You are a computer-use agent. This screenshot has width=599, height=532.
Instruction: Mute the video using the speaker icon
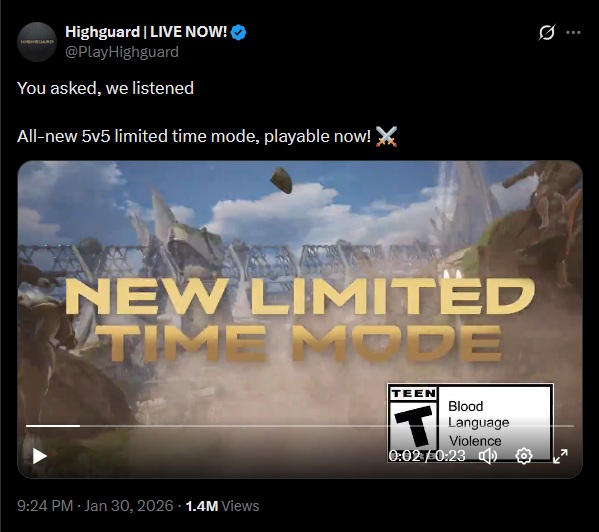pyautogui.click(x=488, y=456)
